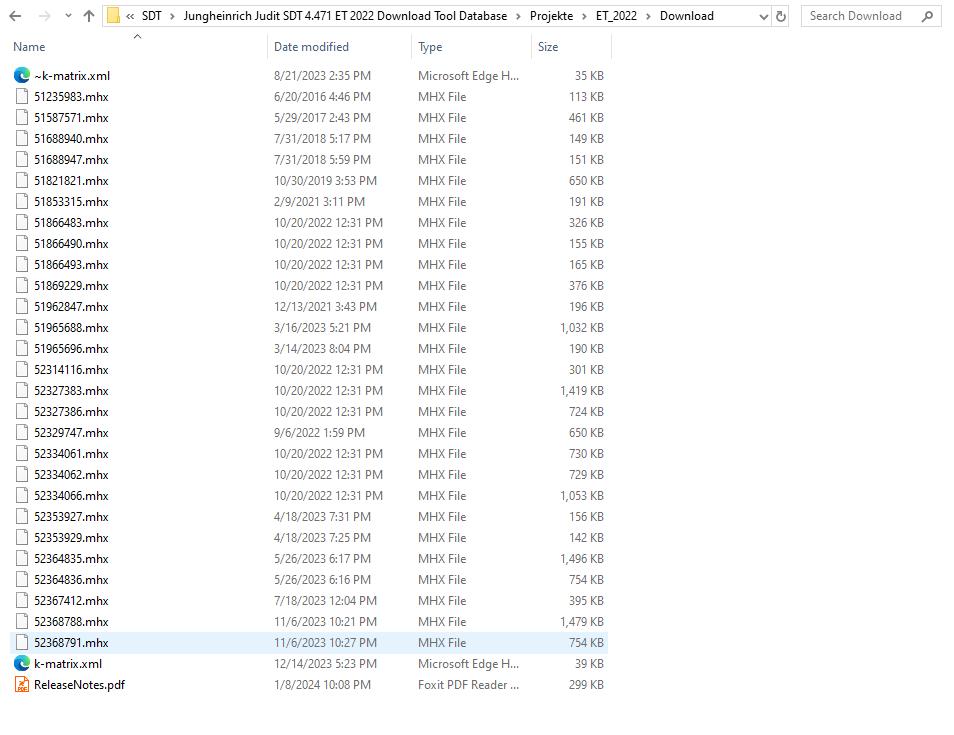Click file icon of 52329747.mhx
Image resolution: width=954 pixels, height=735 pixels.
(22, 433)
